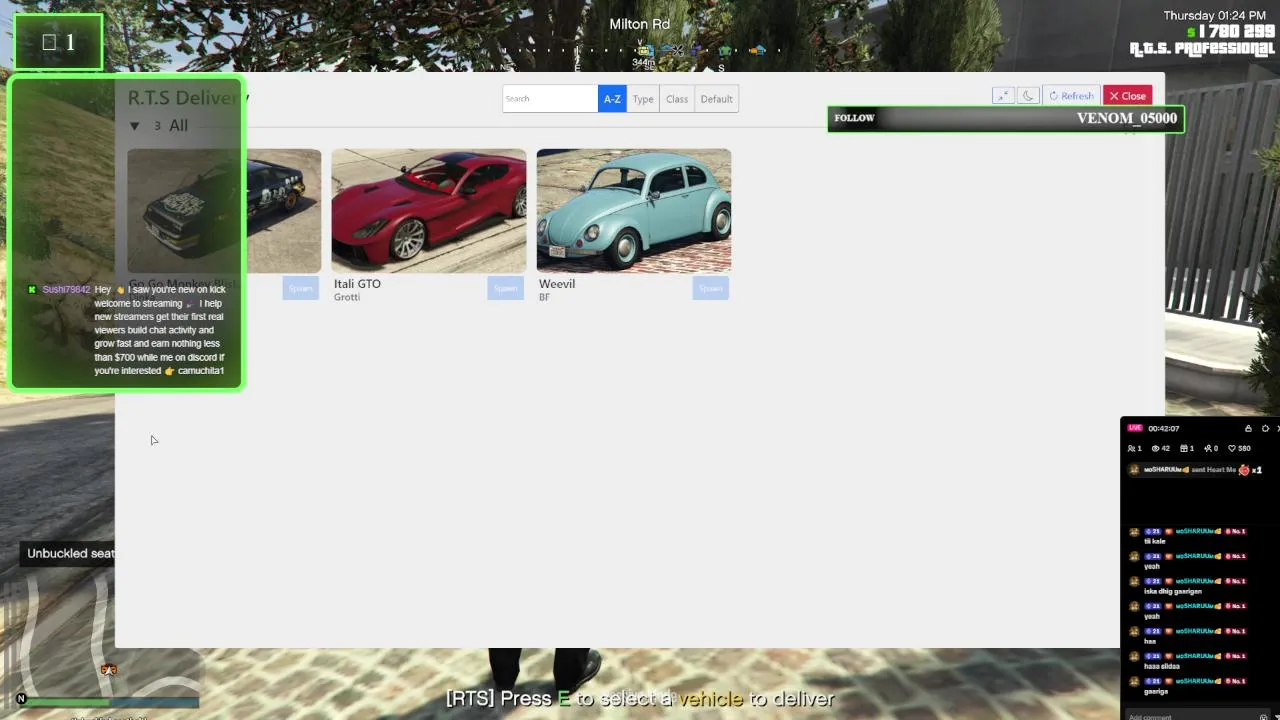This screenshot has width=1280, height=720.
Task: Click the heart likes icon showing 580
Action: [x=1232, y=448]
